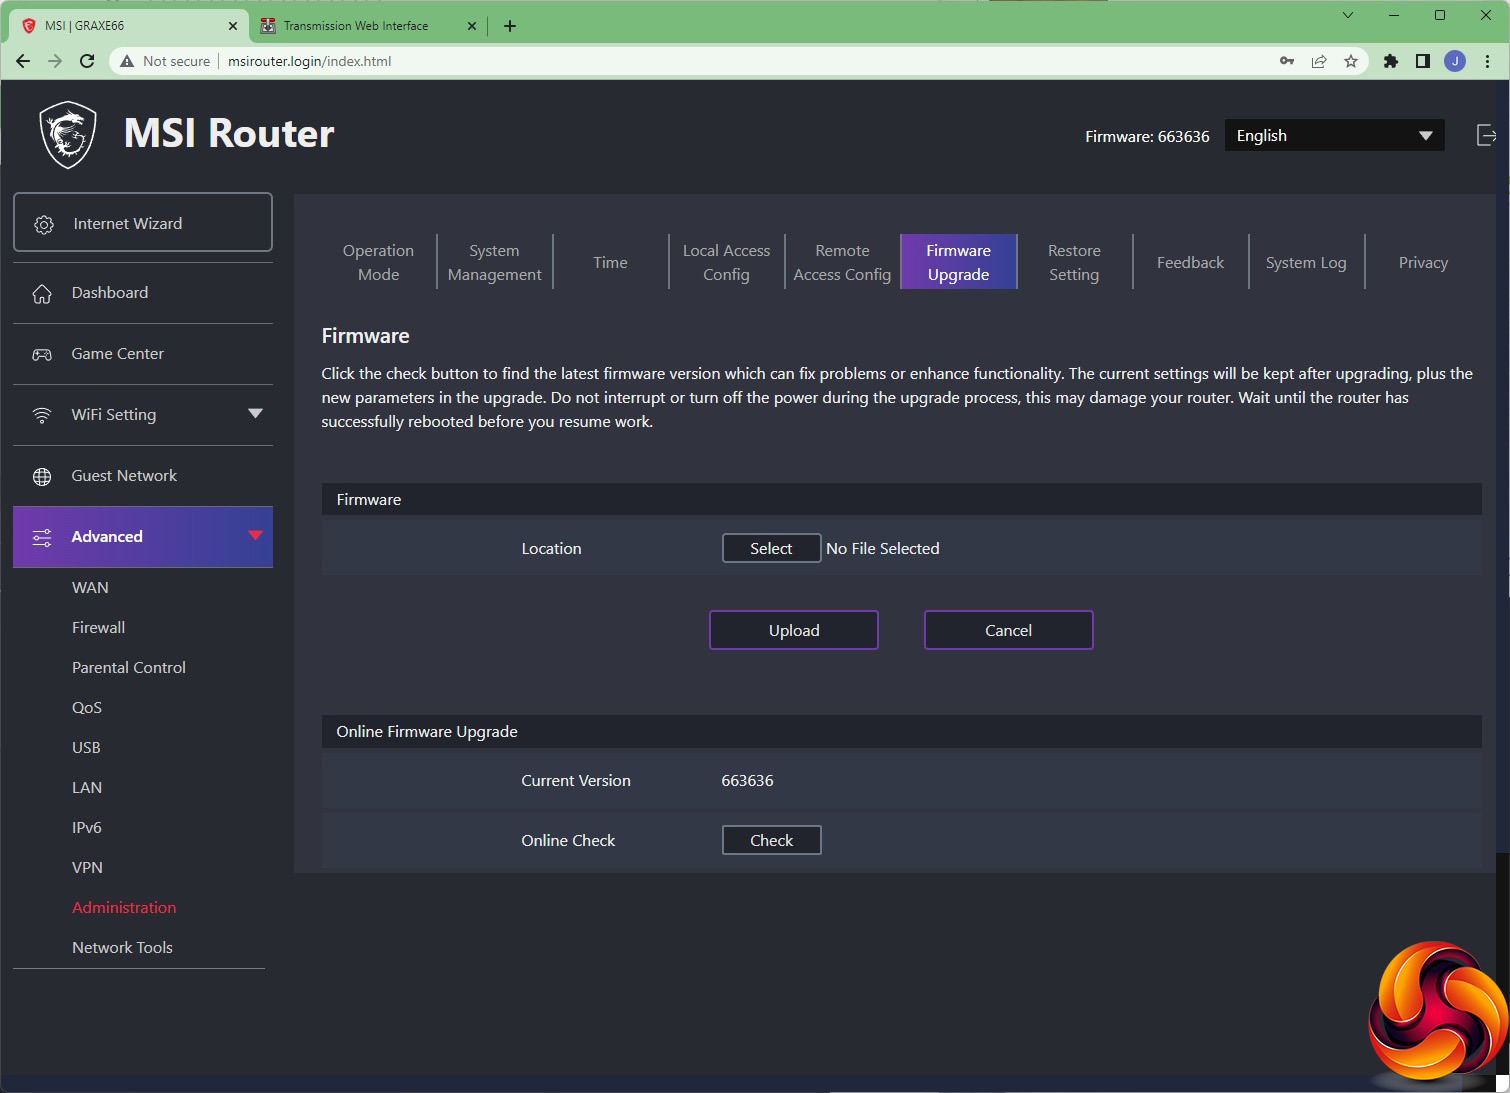Click Select to choose a firmware file
Image resolution: width=1510 pixels, height=1093 pixels.
coord(771,548)
